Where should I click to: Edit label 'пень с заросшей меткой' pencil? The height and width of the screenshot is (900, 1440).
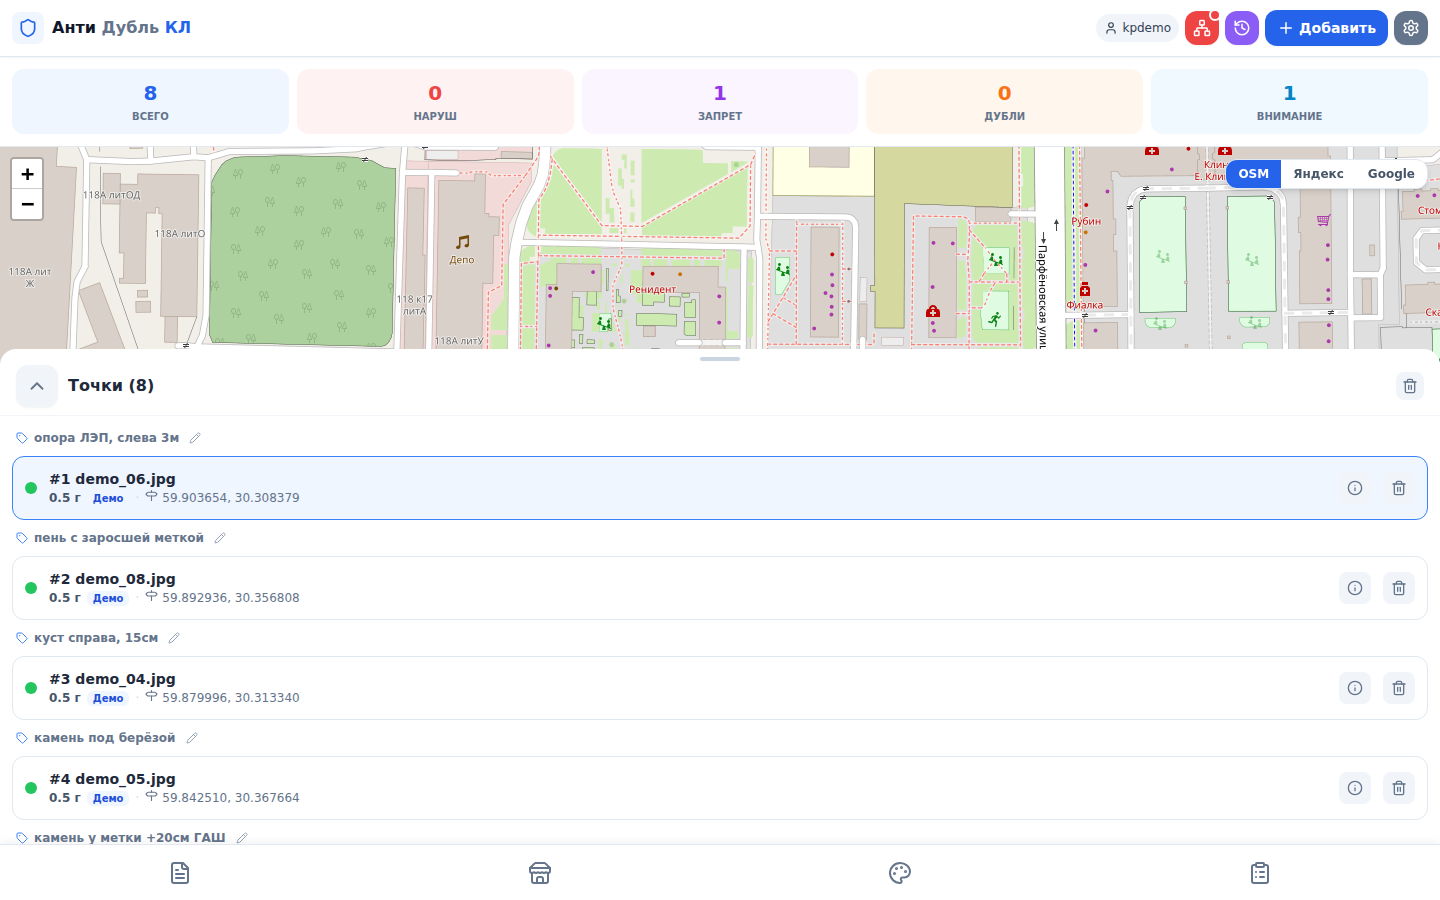pyautogui.click(x=220, y=538)
